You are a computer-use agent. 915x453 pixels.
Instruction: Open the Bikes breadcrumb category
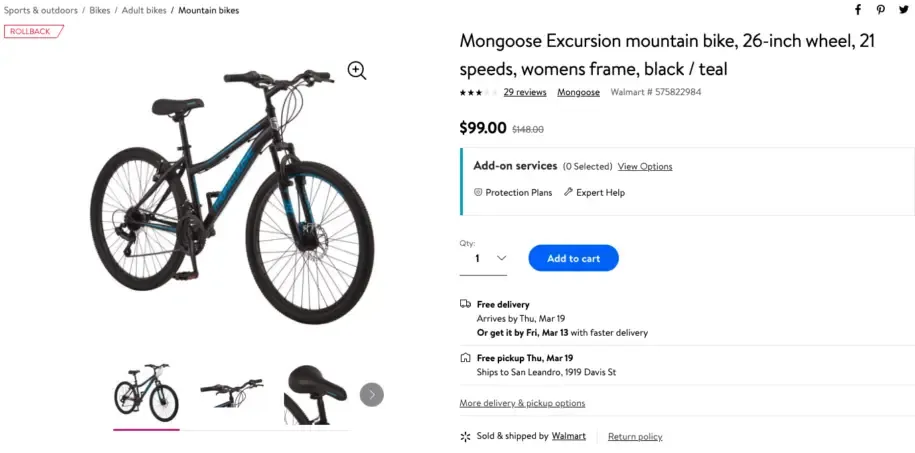coord(100,10)
